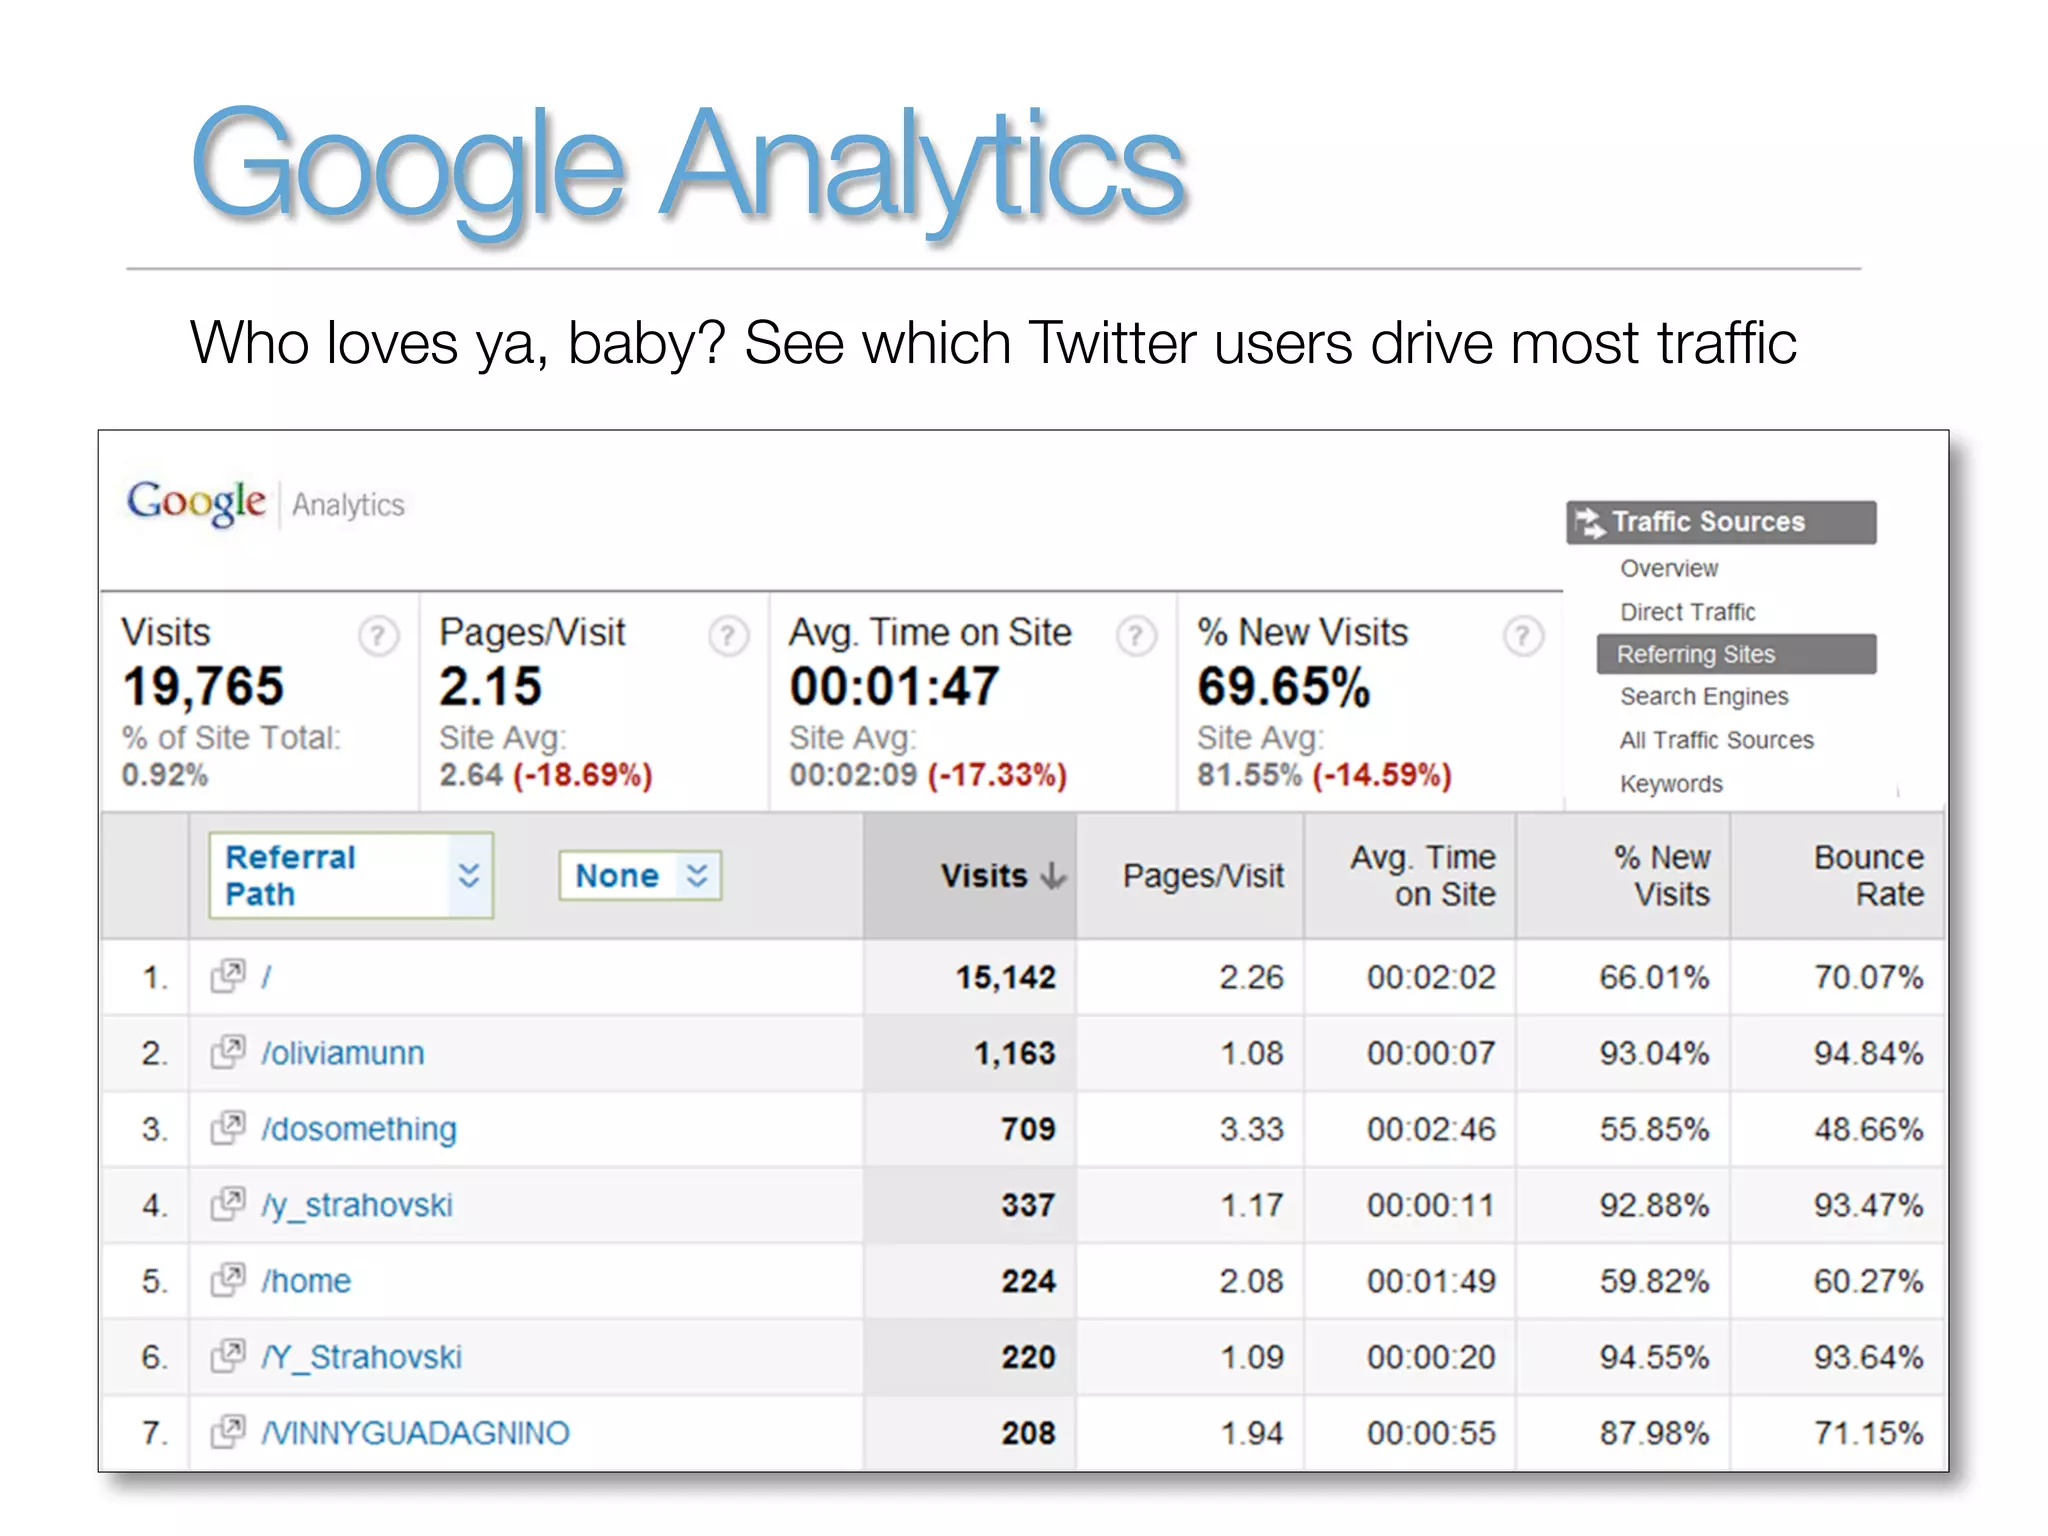Sort by % New Visits column header
The height and width of the screenshot is (1536, 2048).
(1623, 876)
